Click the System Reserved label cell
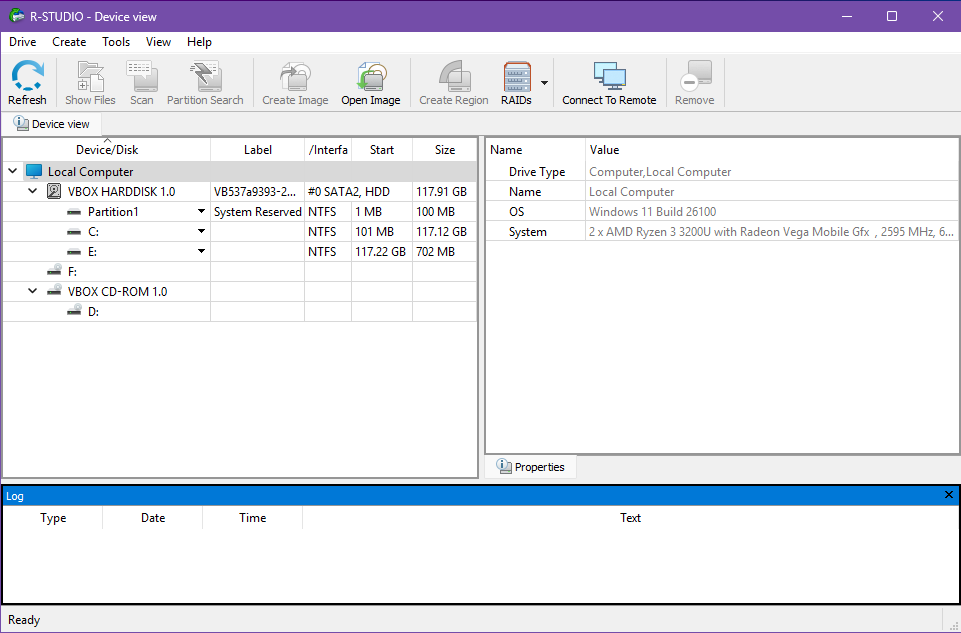961x633 pixels. [x=257, y=212]
